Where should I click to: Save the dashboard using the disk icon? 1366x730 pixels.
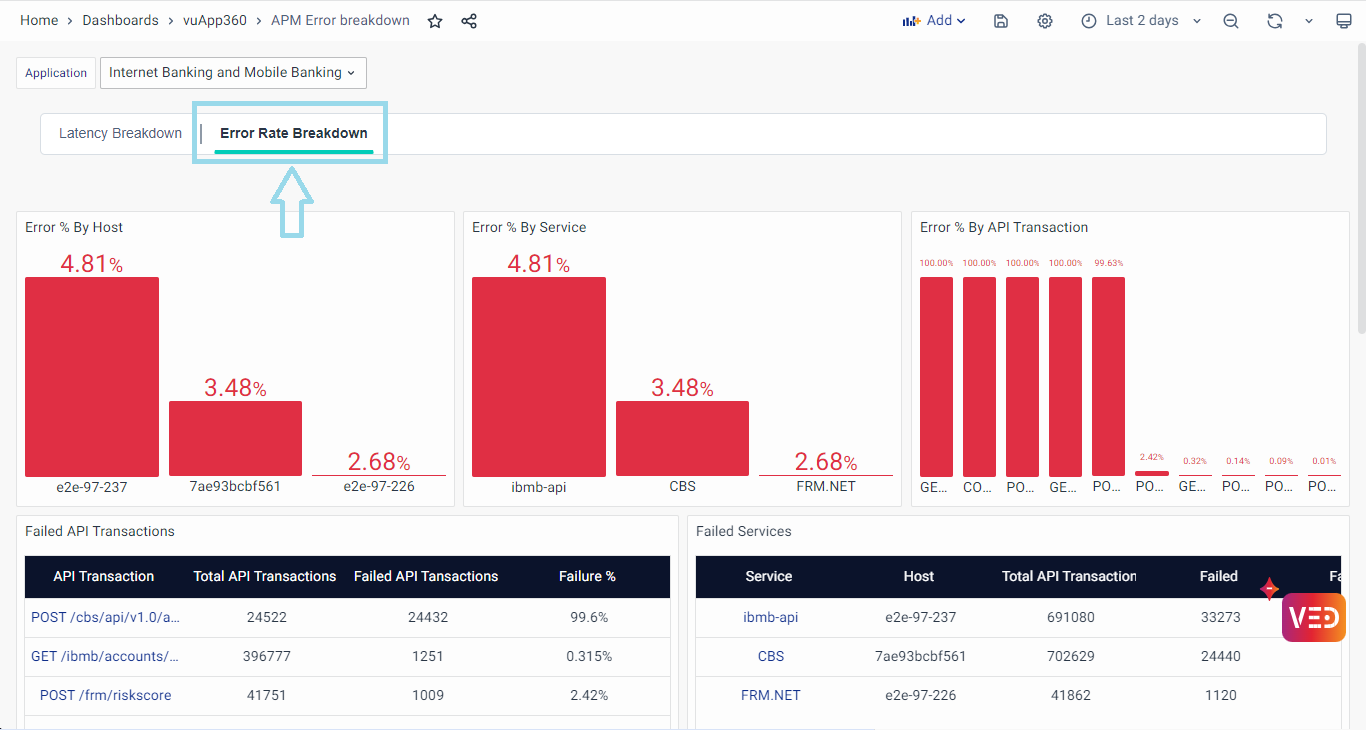(x=1001, y=21)
